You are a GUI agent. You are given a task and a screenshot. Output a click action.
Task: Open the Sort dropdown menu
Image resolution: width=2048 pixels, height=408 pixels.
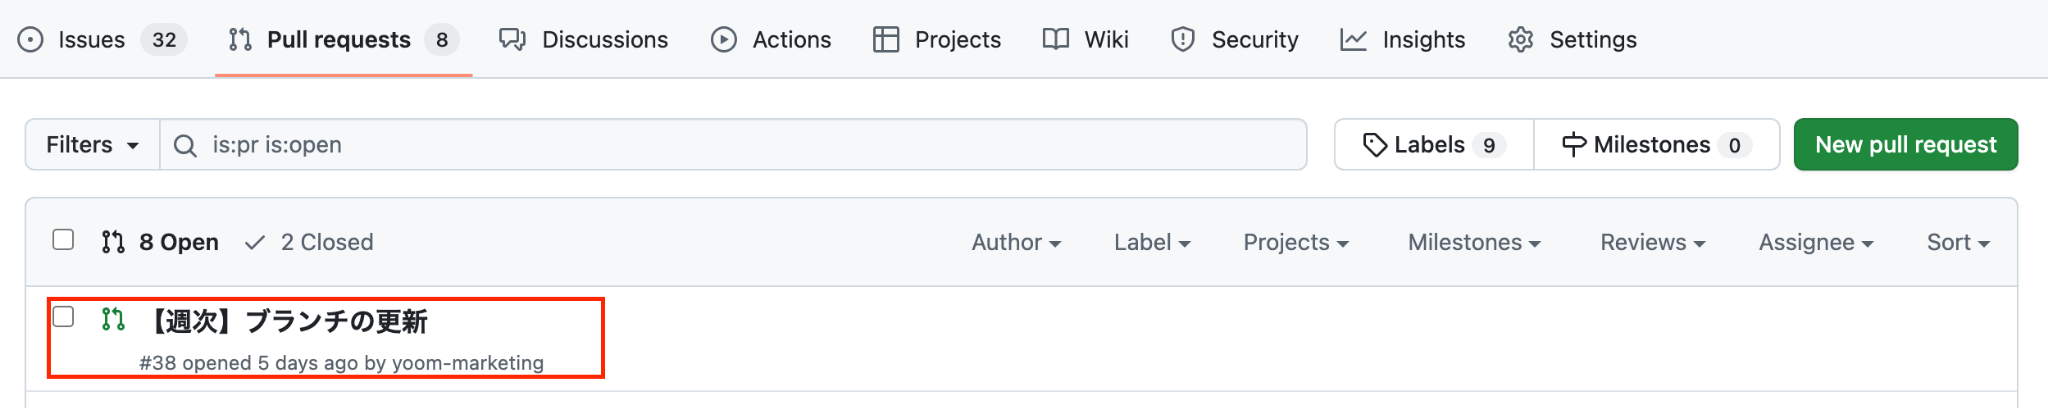click(x=1957, y=242)
